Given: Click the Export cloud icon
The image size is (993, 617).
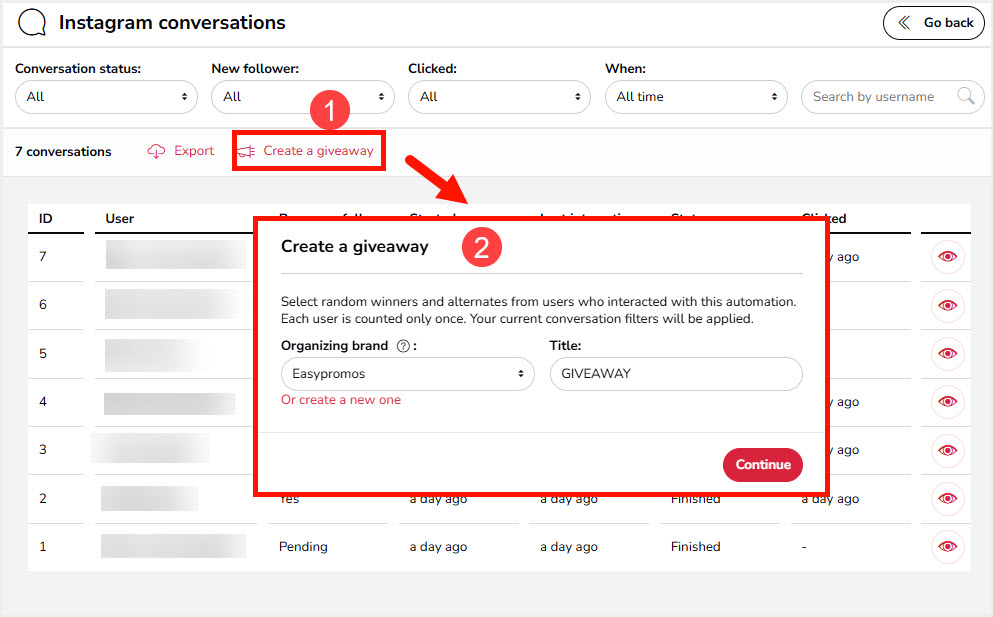Looking at the screenshot, I should [156, 151].
